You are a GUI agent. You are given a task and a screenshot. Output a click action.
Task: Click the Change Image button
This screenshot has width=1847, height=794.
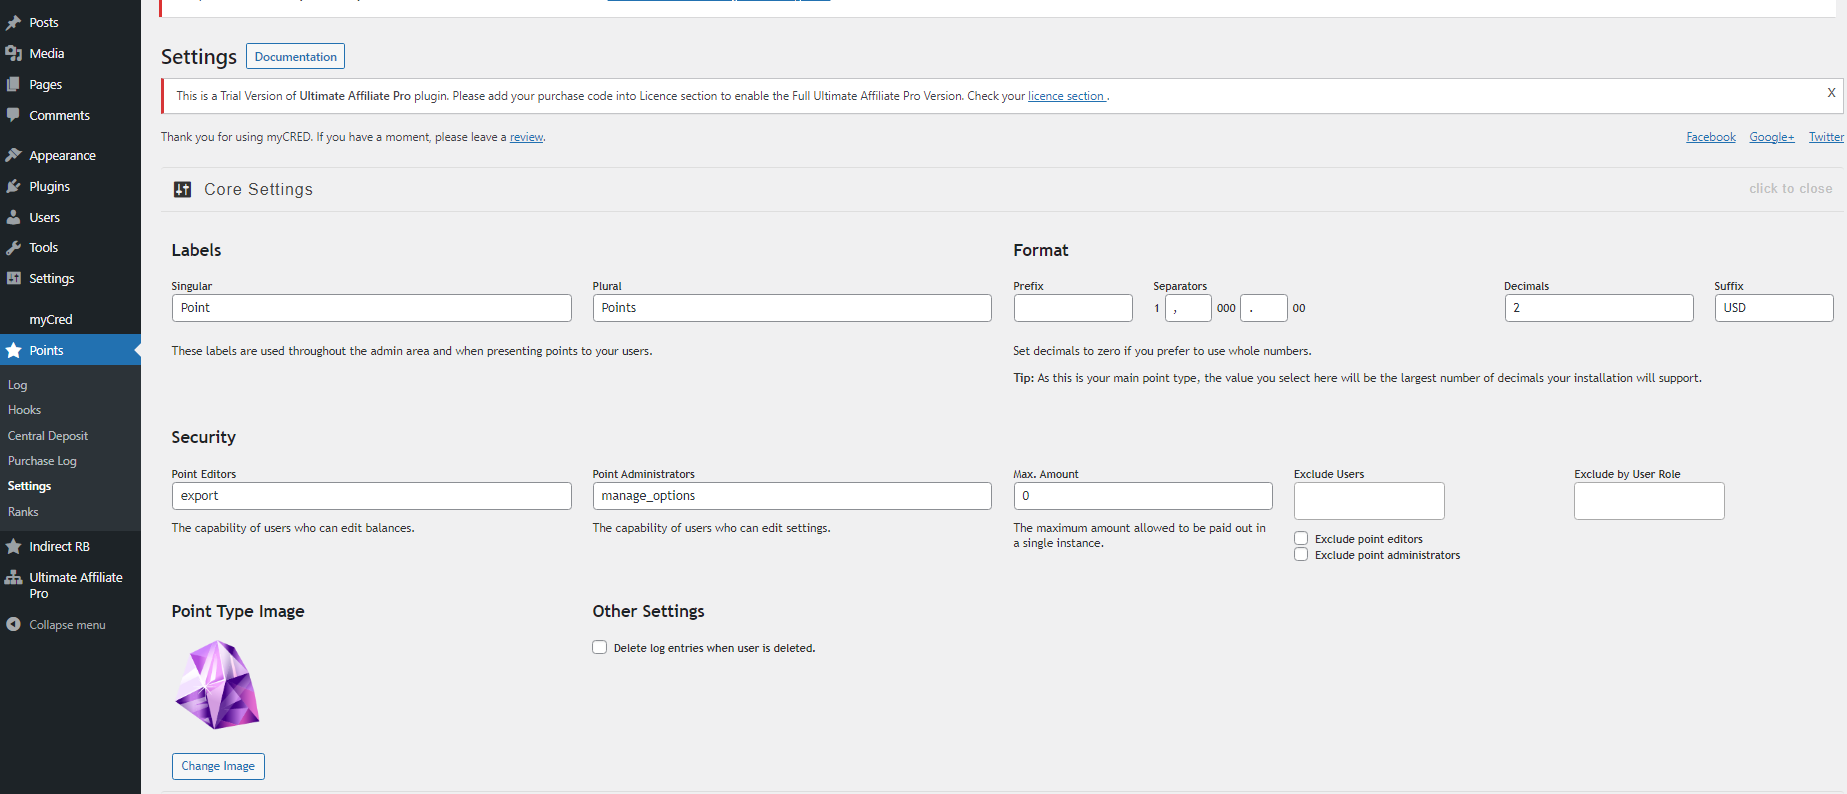(218, 766)
